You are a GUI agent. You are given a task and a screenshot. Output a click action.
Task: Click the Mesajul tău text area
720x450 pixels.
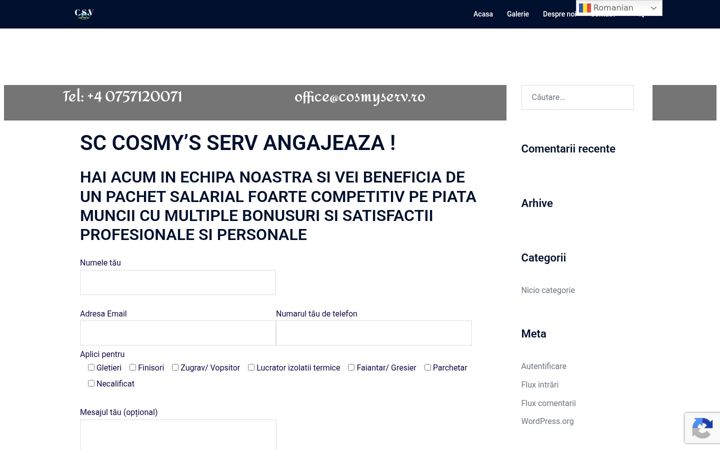(x=178, y=434)
